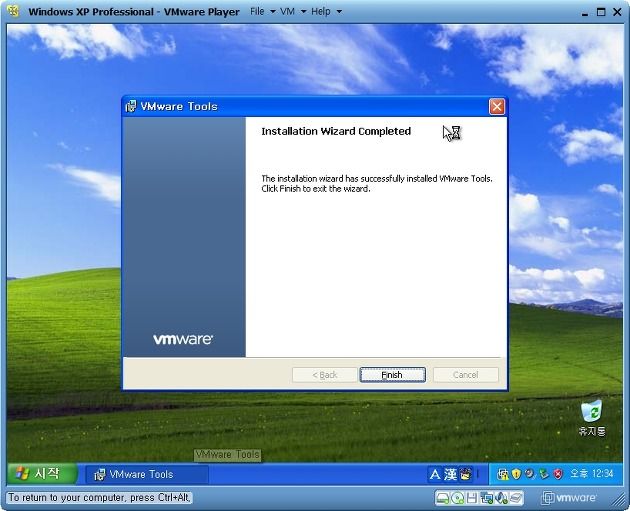Click the Safely Remove Hardware tray icon
Viewport: 630px width, 511px height.
coord(544,474)
